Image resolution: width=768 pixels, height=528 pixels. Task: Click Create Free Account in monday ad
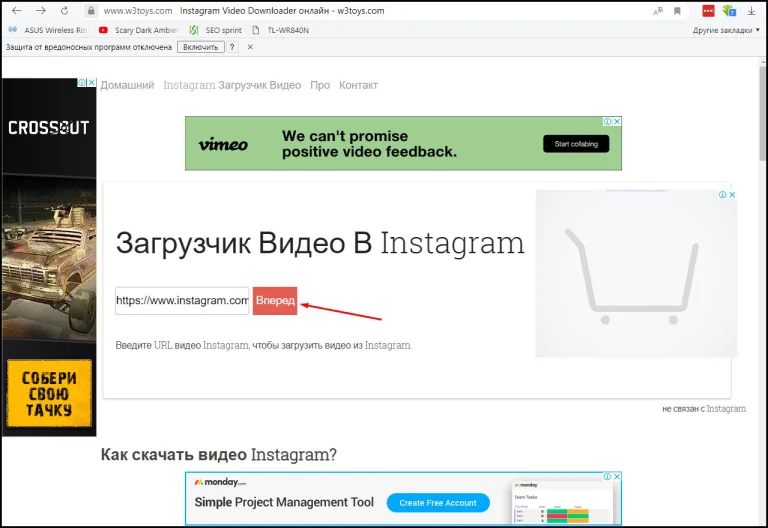pyautogui.click(x=438, y=503)
